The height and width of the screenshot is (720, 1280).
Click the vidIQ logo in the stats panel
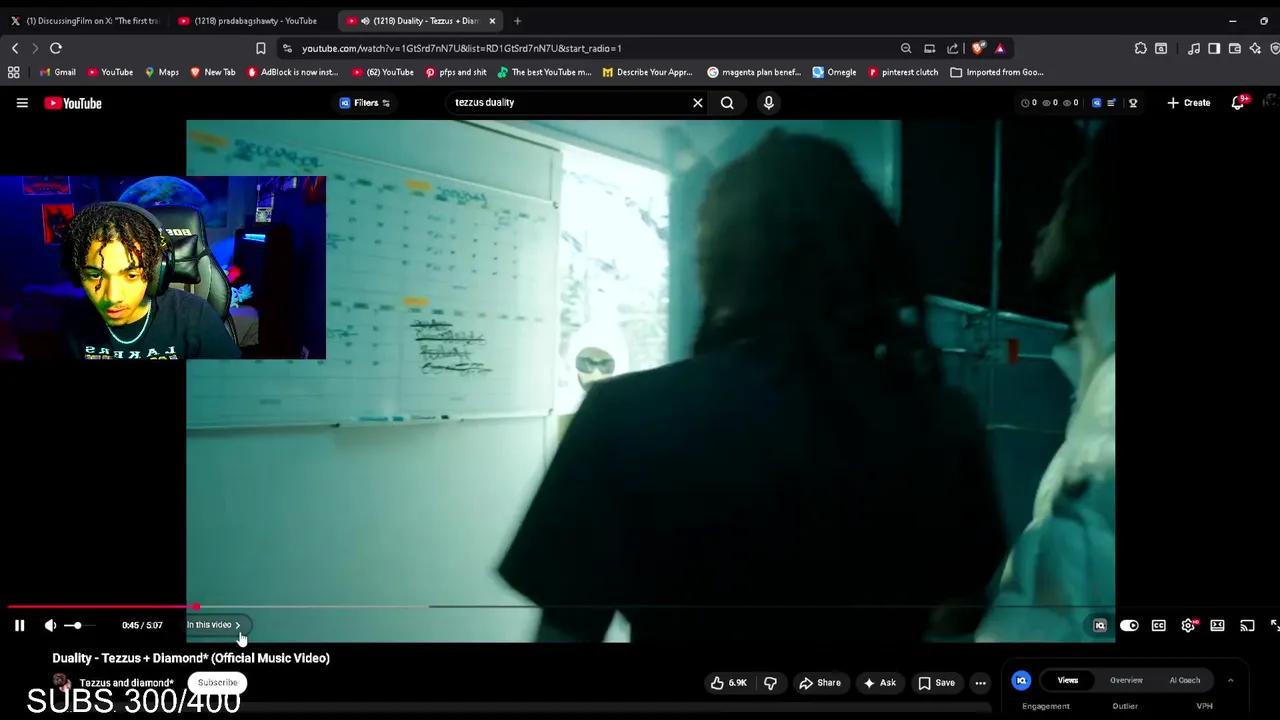(x=1021, y=680)
